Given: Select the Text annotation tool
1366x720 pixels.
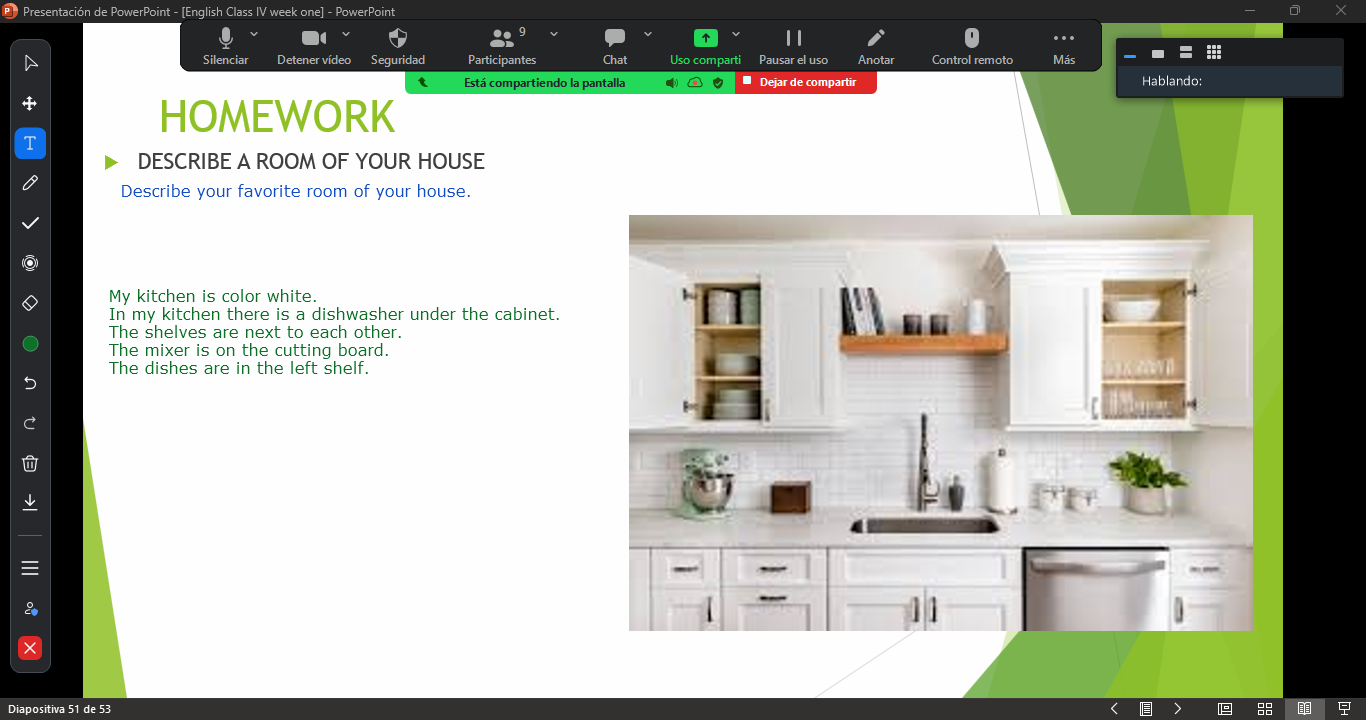Looking at the screenshot, I should pos(30,143).
